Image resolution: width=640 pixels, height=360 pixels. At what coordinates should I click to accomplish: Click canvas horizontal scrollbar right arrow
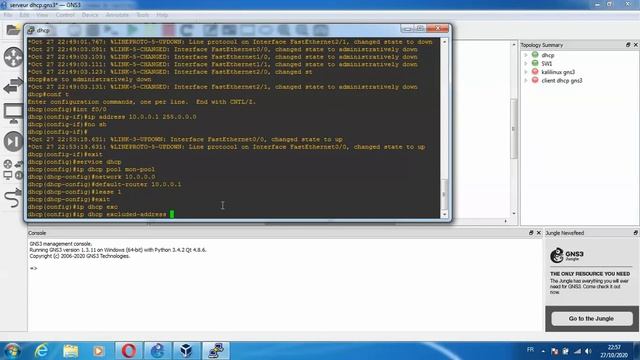point(506,221)
